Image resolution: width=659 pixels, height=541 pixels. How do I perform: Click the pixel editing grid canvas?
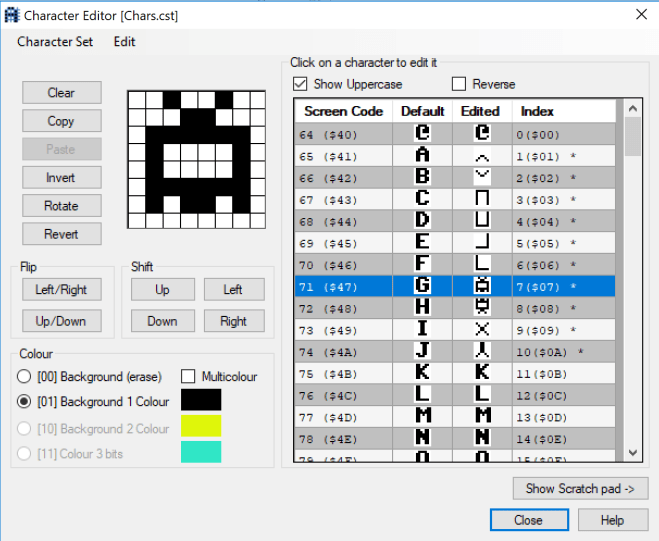[x=197, y=160]
